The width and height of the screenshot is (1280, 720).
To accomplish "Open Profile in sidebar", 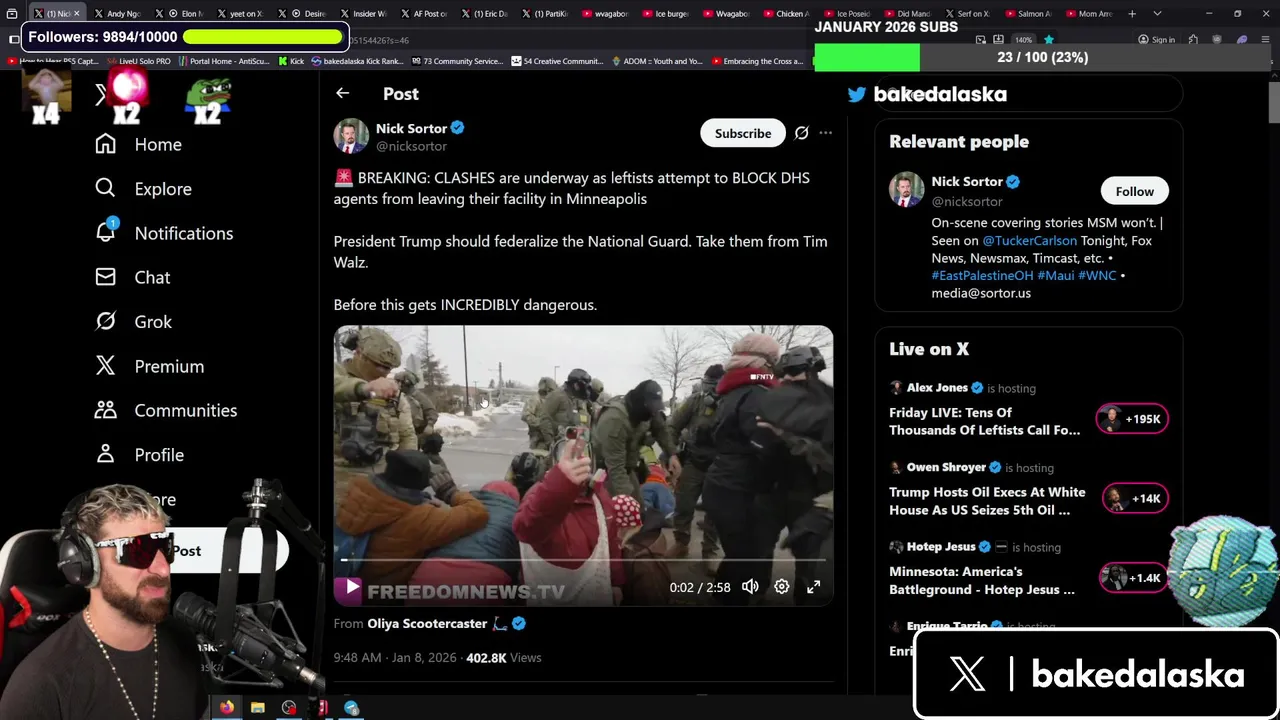I will tap(140, 454).
